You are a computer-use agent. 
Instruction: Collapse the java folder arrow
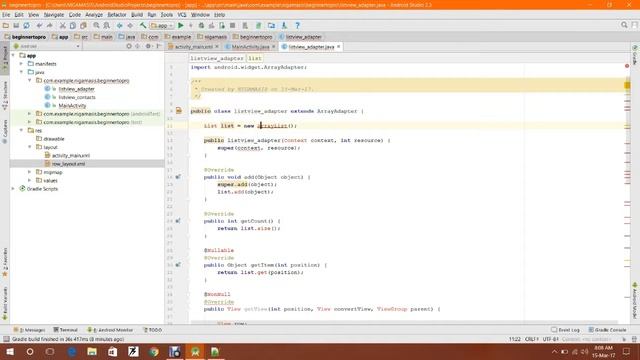click(x=21, y=72)
